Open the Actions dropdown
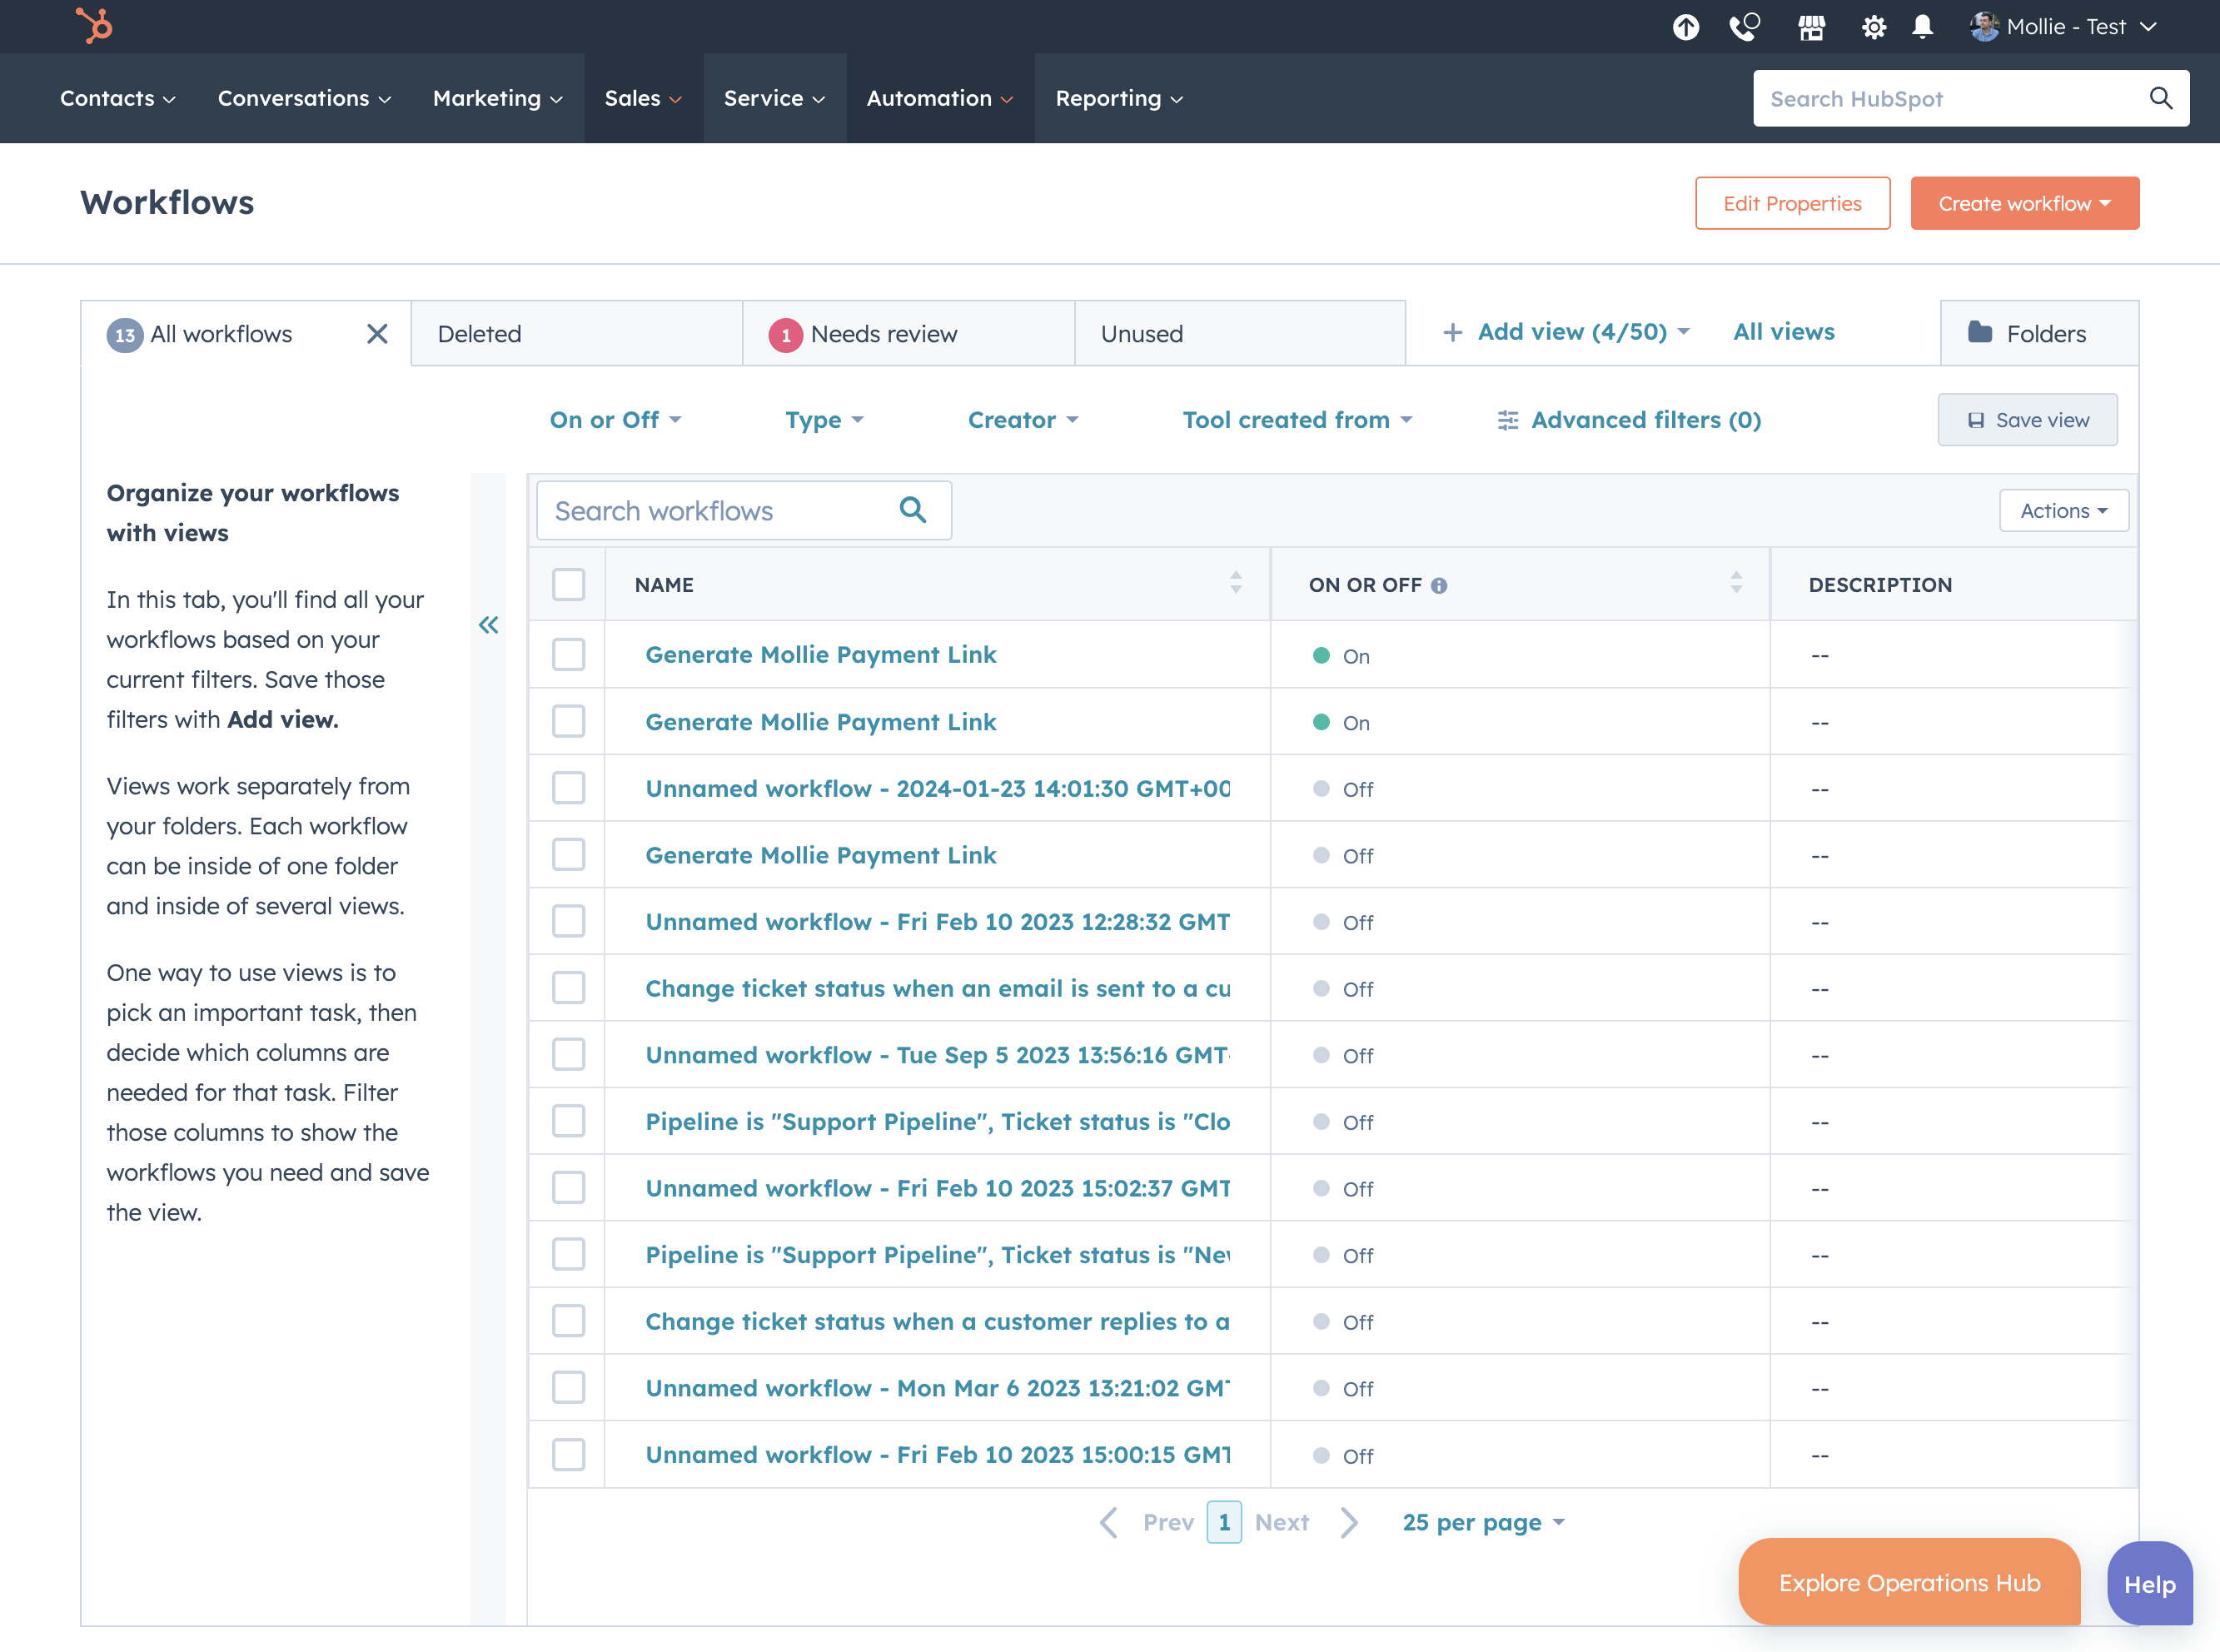 click(2064, 511)
